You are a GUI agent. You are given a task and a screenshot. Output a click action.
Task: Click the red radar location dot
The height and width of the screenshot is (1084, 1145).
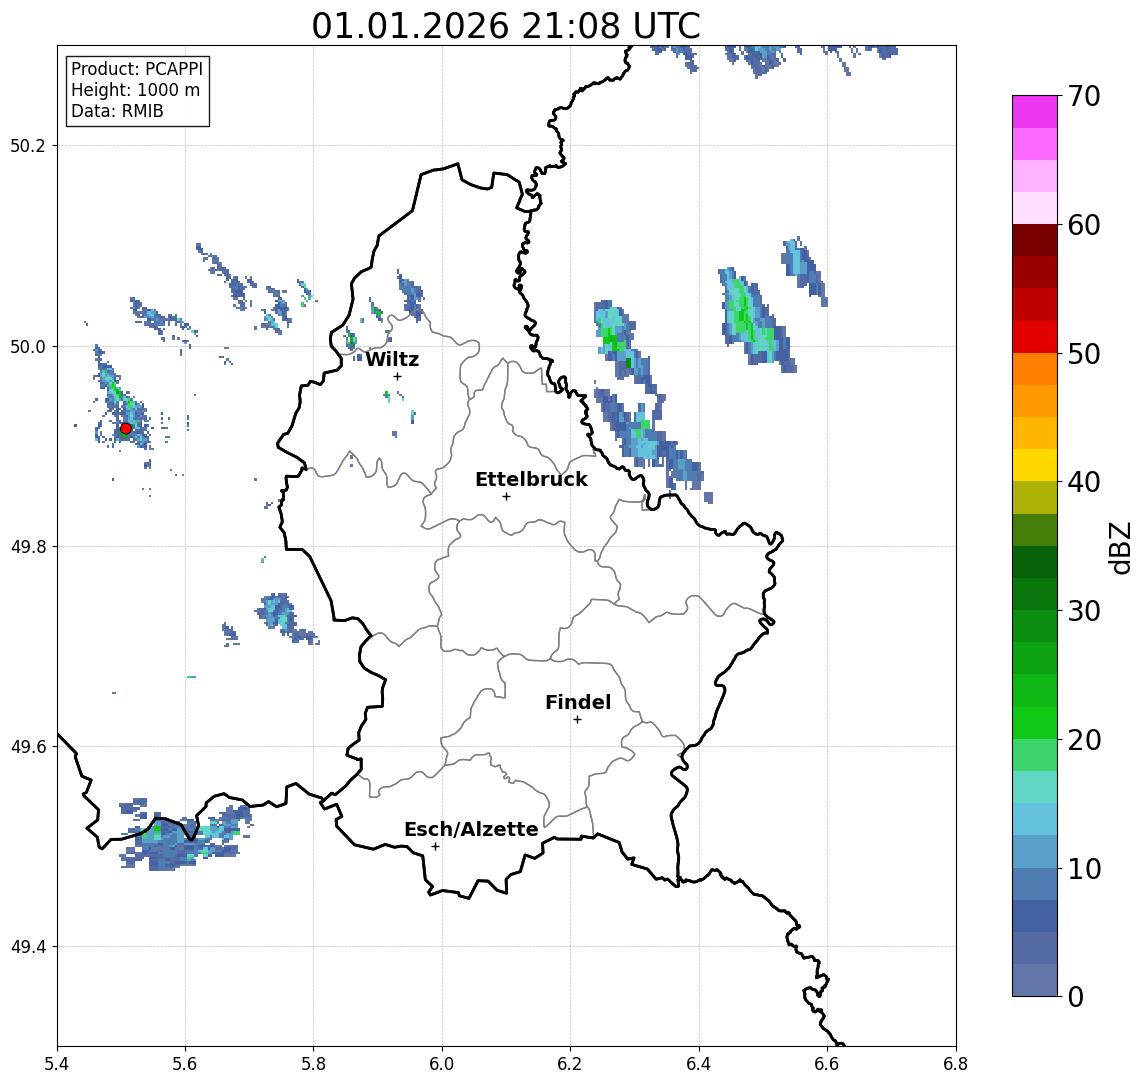[x=126, y=429]
